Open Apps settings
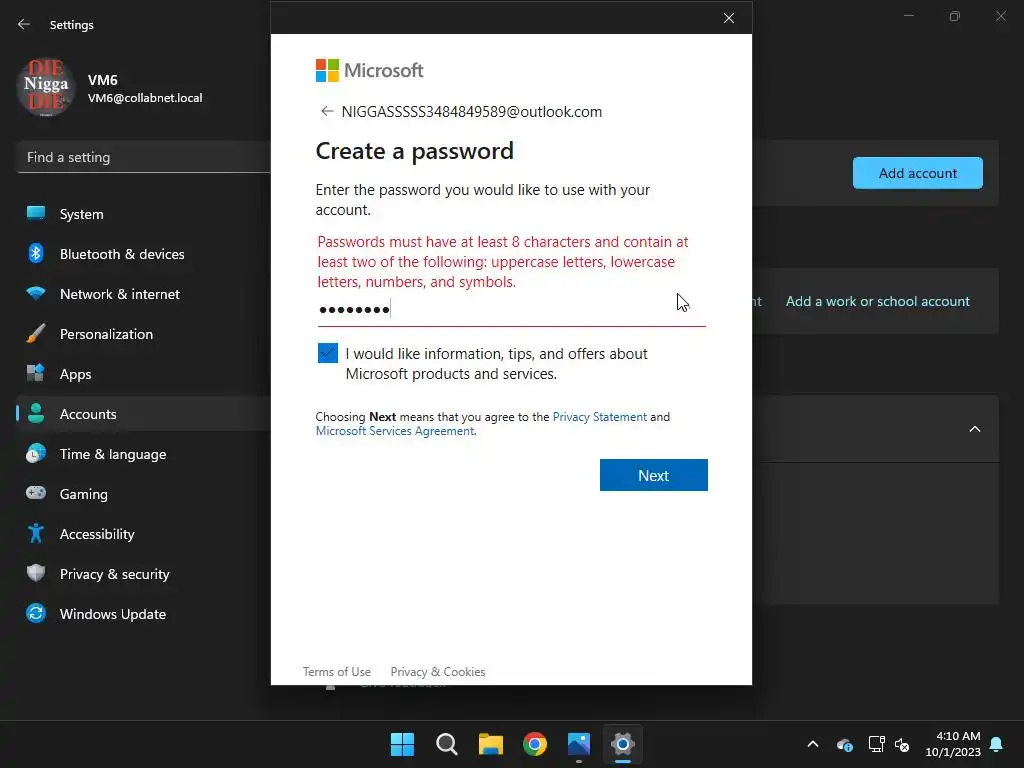 point(144,374)
